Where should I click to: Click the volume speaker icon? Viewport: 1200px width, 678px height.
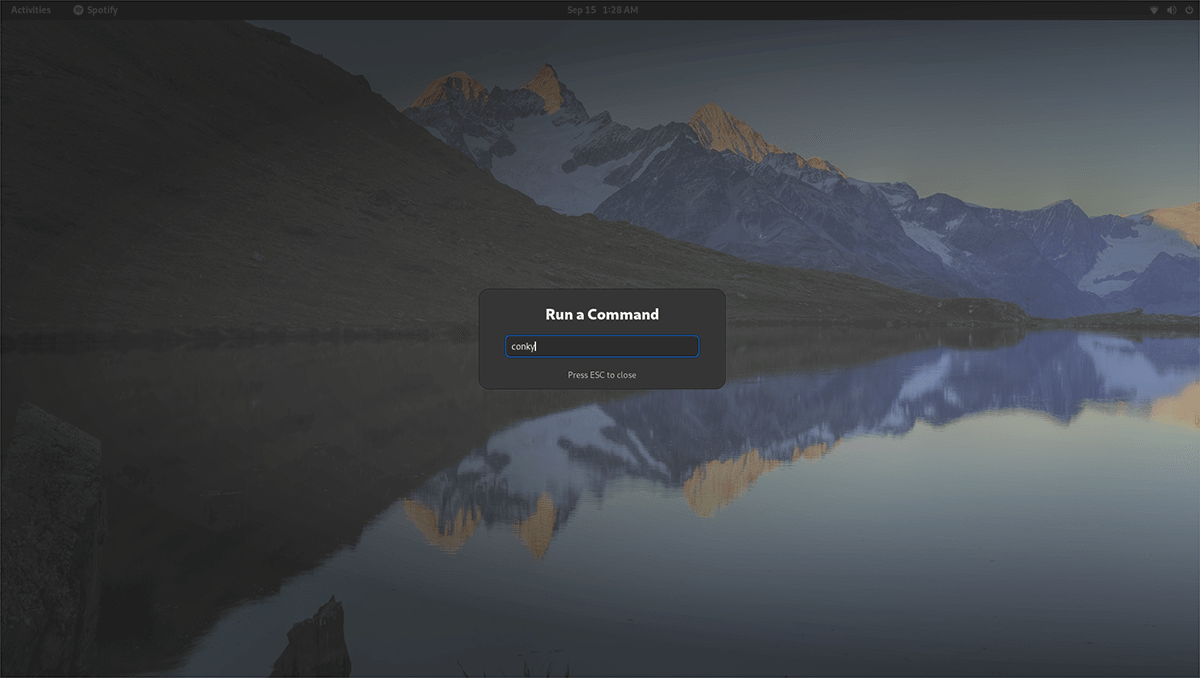coord(1170,10)
